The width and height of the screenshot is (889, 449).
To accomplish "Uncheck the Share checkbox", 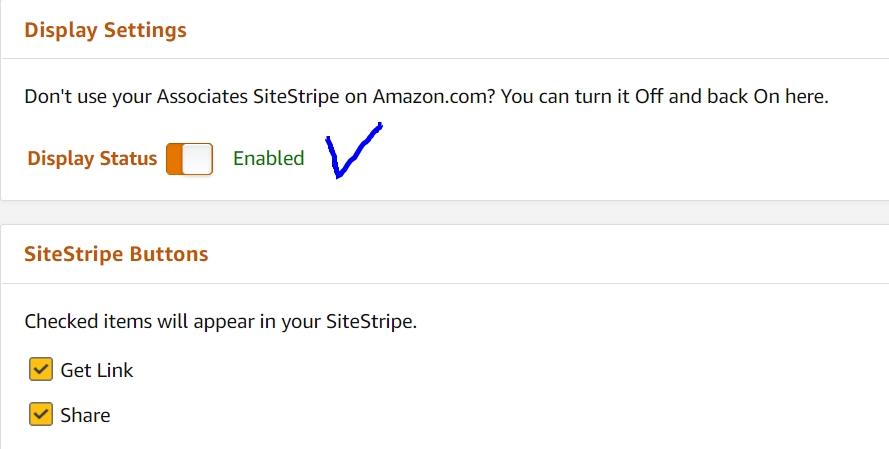I will point(41,414).
